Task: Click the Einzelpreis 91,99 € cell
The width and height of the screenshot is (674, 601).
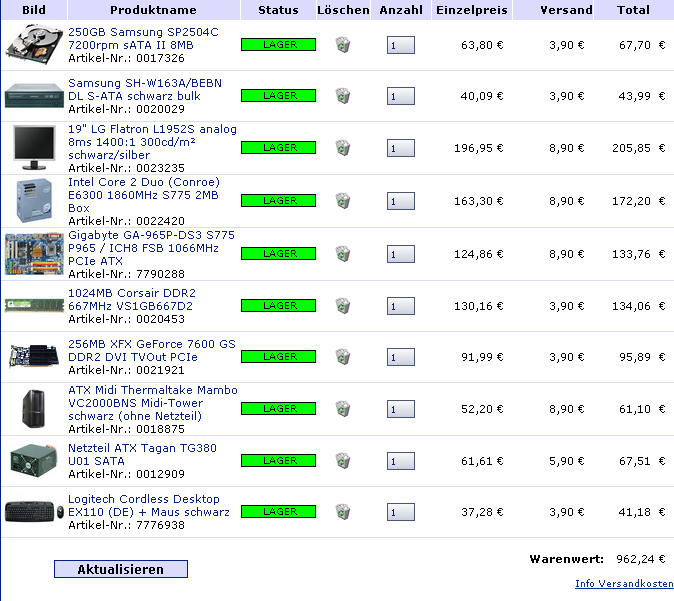Action: 482,357
